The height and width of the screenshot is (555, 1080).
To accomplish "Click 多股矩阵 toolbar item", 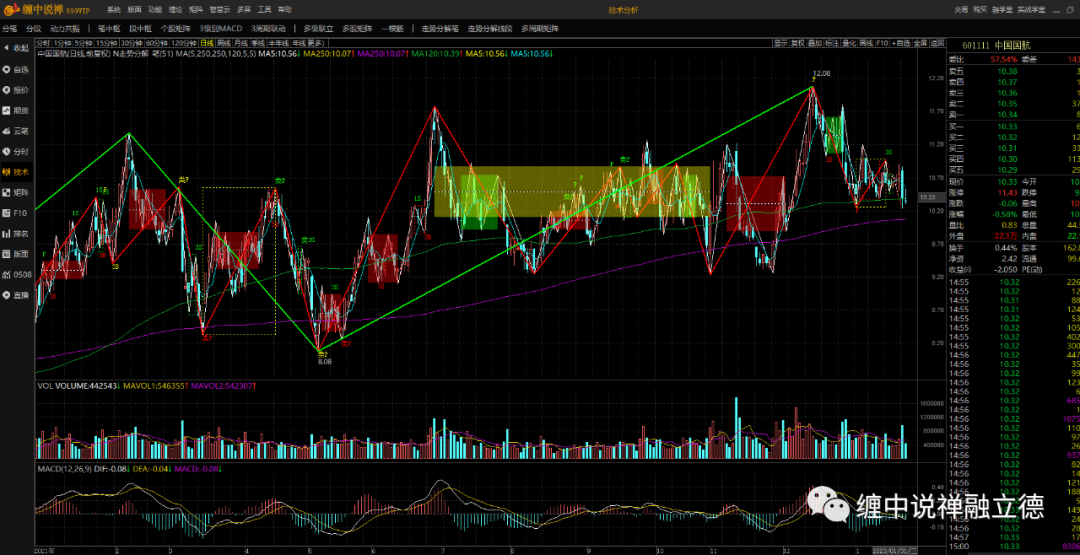I will pyautogui.click(x=357, y=29).
